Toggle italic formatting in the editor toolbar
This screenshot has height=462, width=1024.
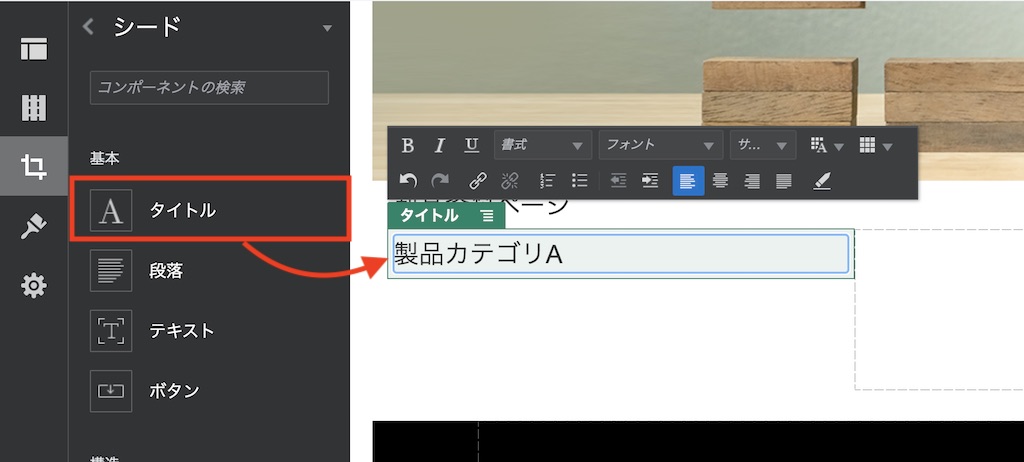pyautogui.click(x=440, y=145)
